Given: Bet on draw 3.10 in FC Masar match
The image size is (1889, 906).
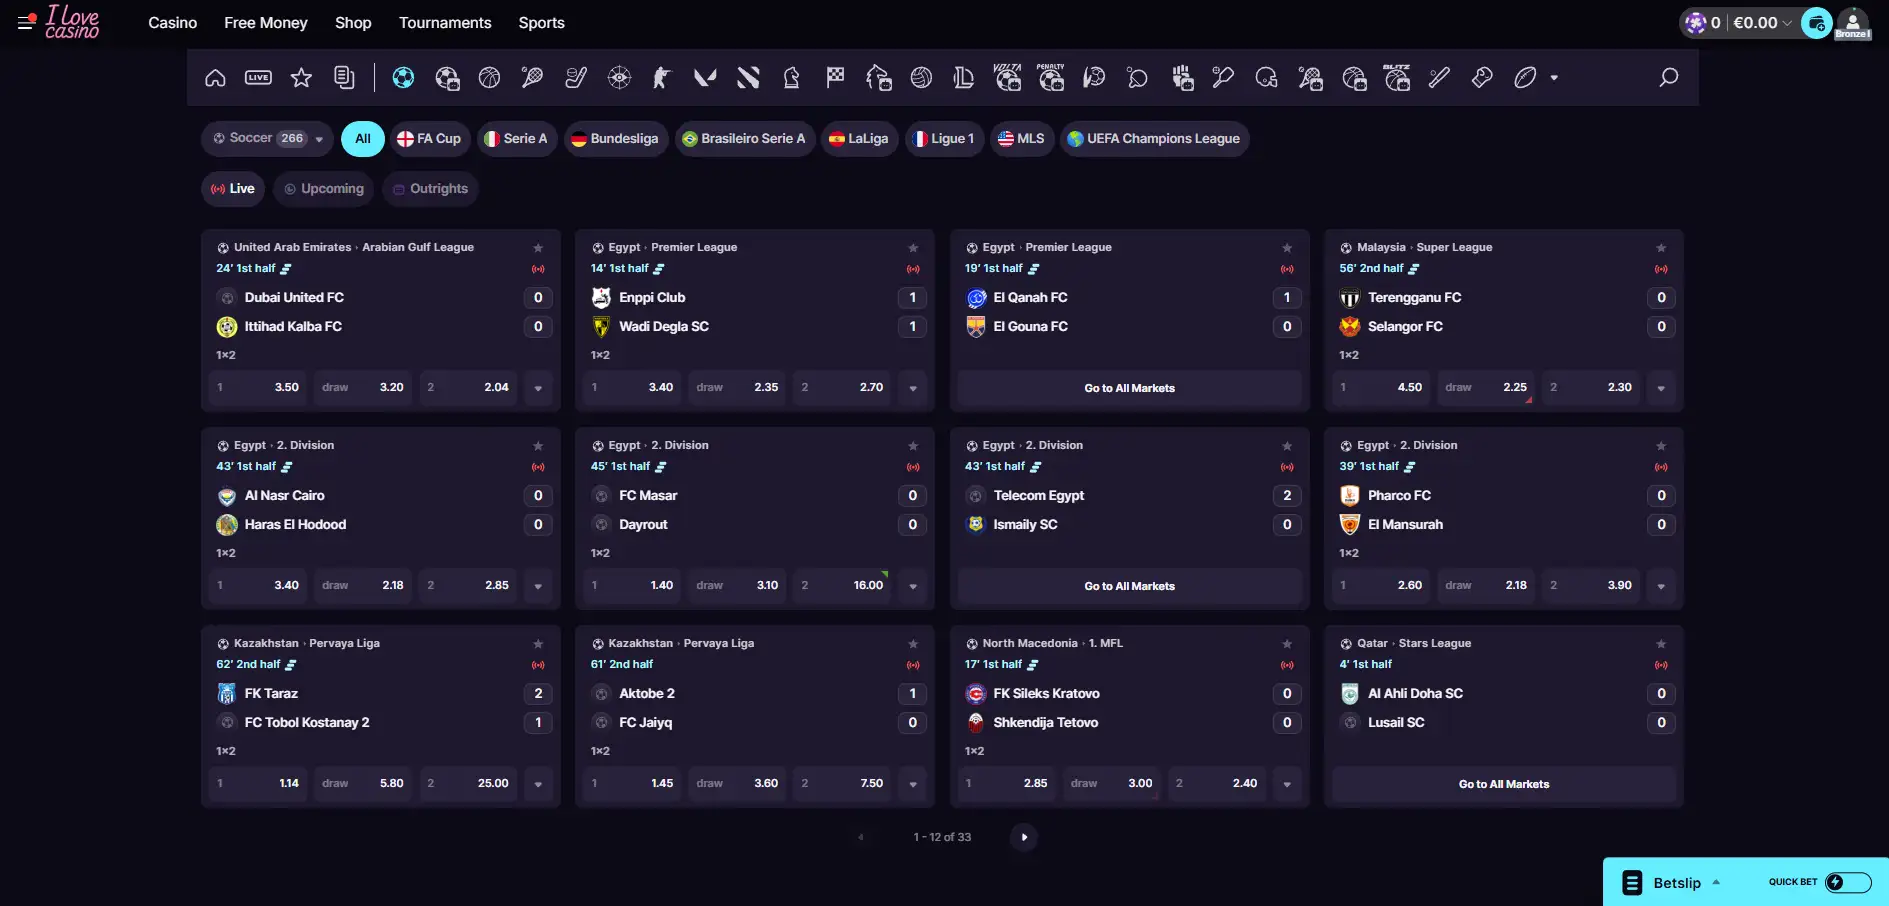Looking at the screenshot, I should [x=737, y=586].
